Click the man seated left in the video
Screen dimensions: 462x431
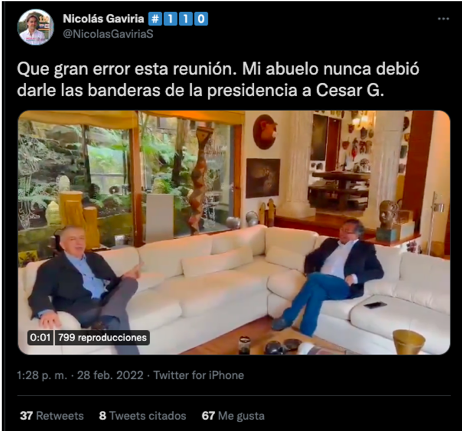[x=83, y=287]
